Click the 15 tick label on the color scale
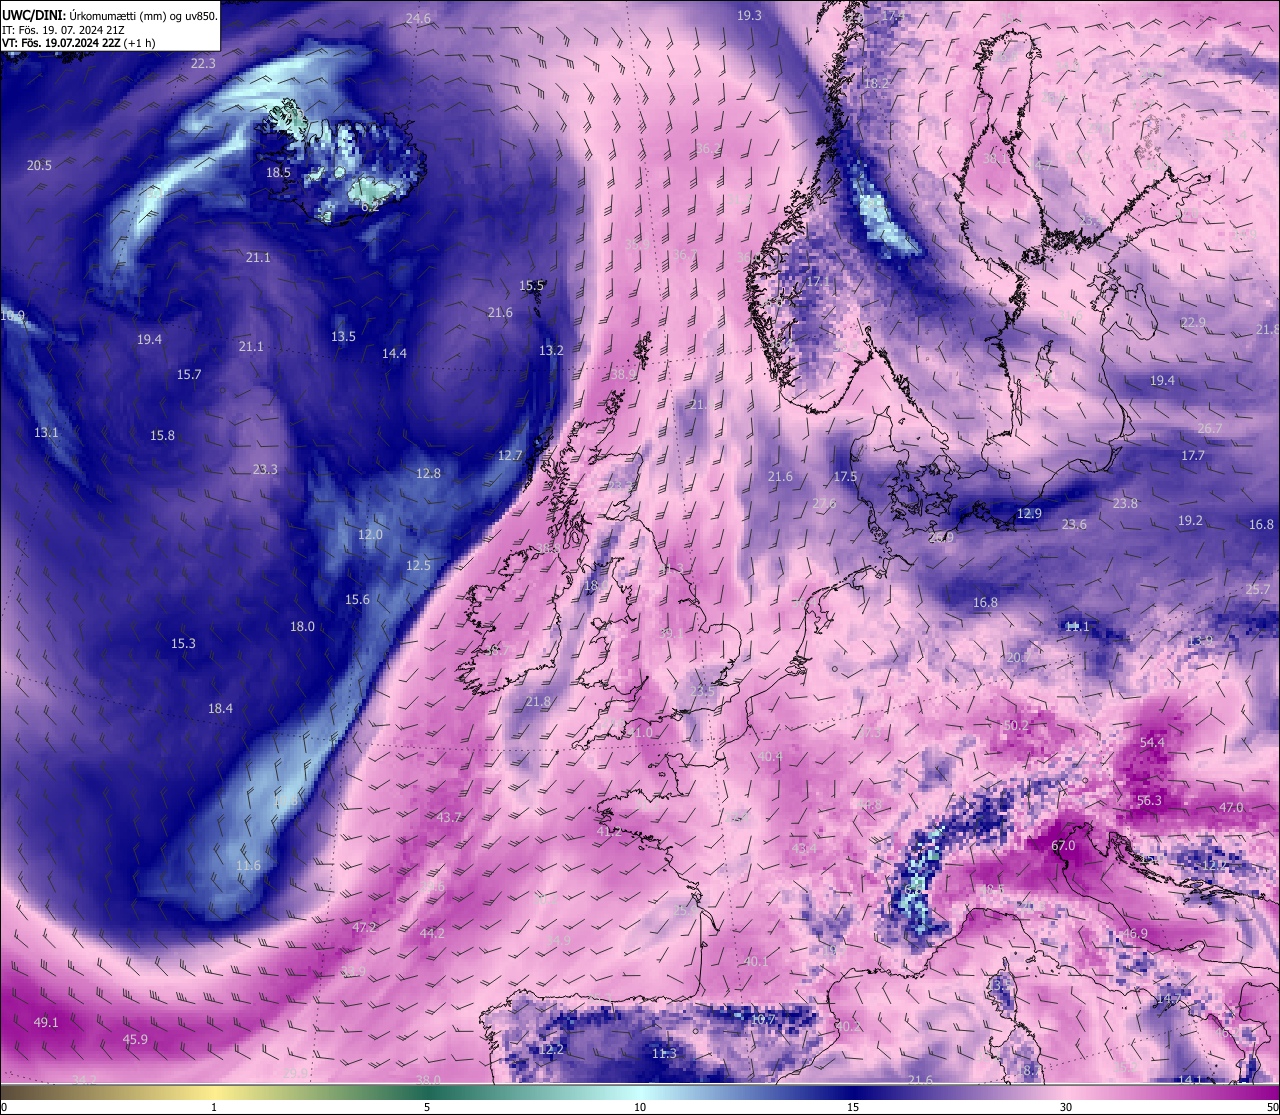The width and height of the screenshot is (1280, 1115). 853,1107
